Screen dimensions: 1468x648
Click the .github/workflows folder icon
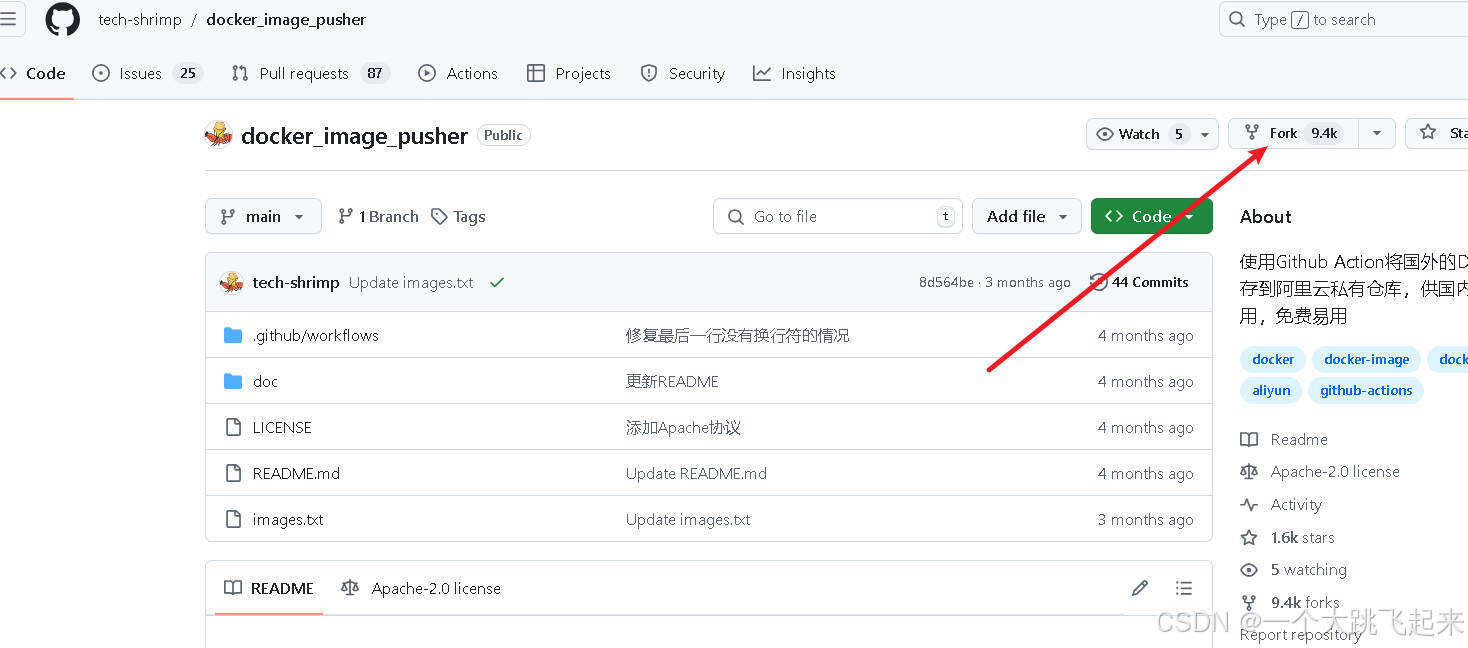(233, 336)
